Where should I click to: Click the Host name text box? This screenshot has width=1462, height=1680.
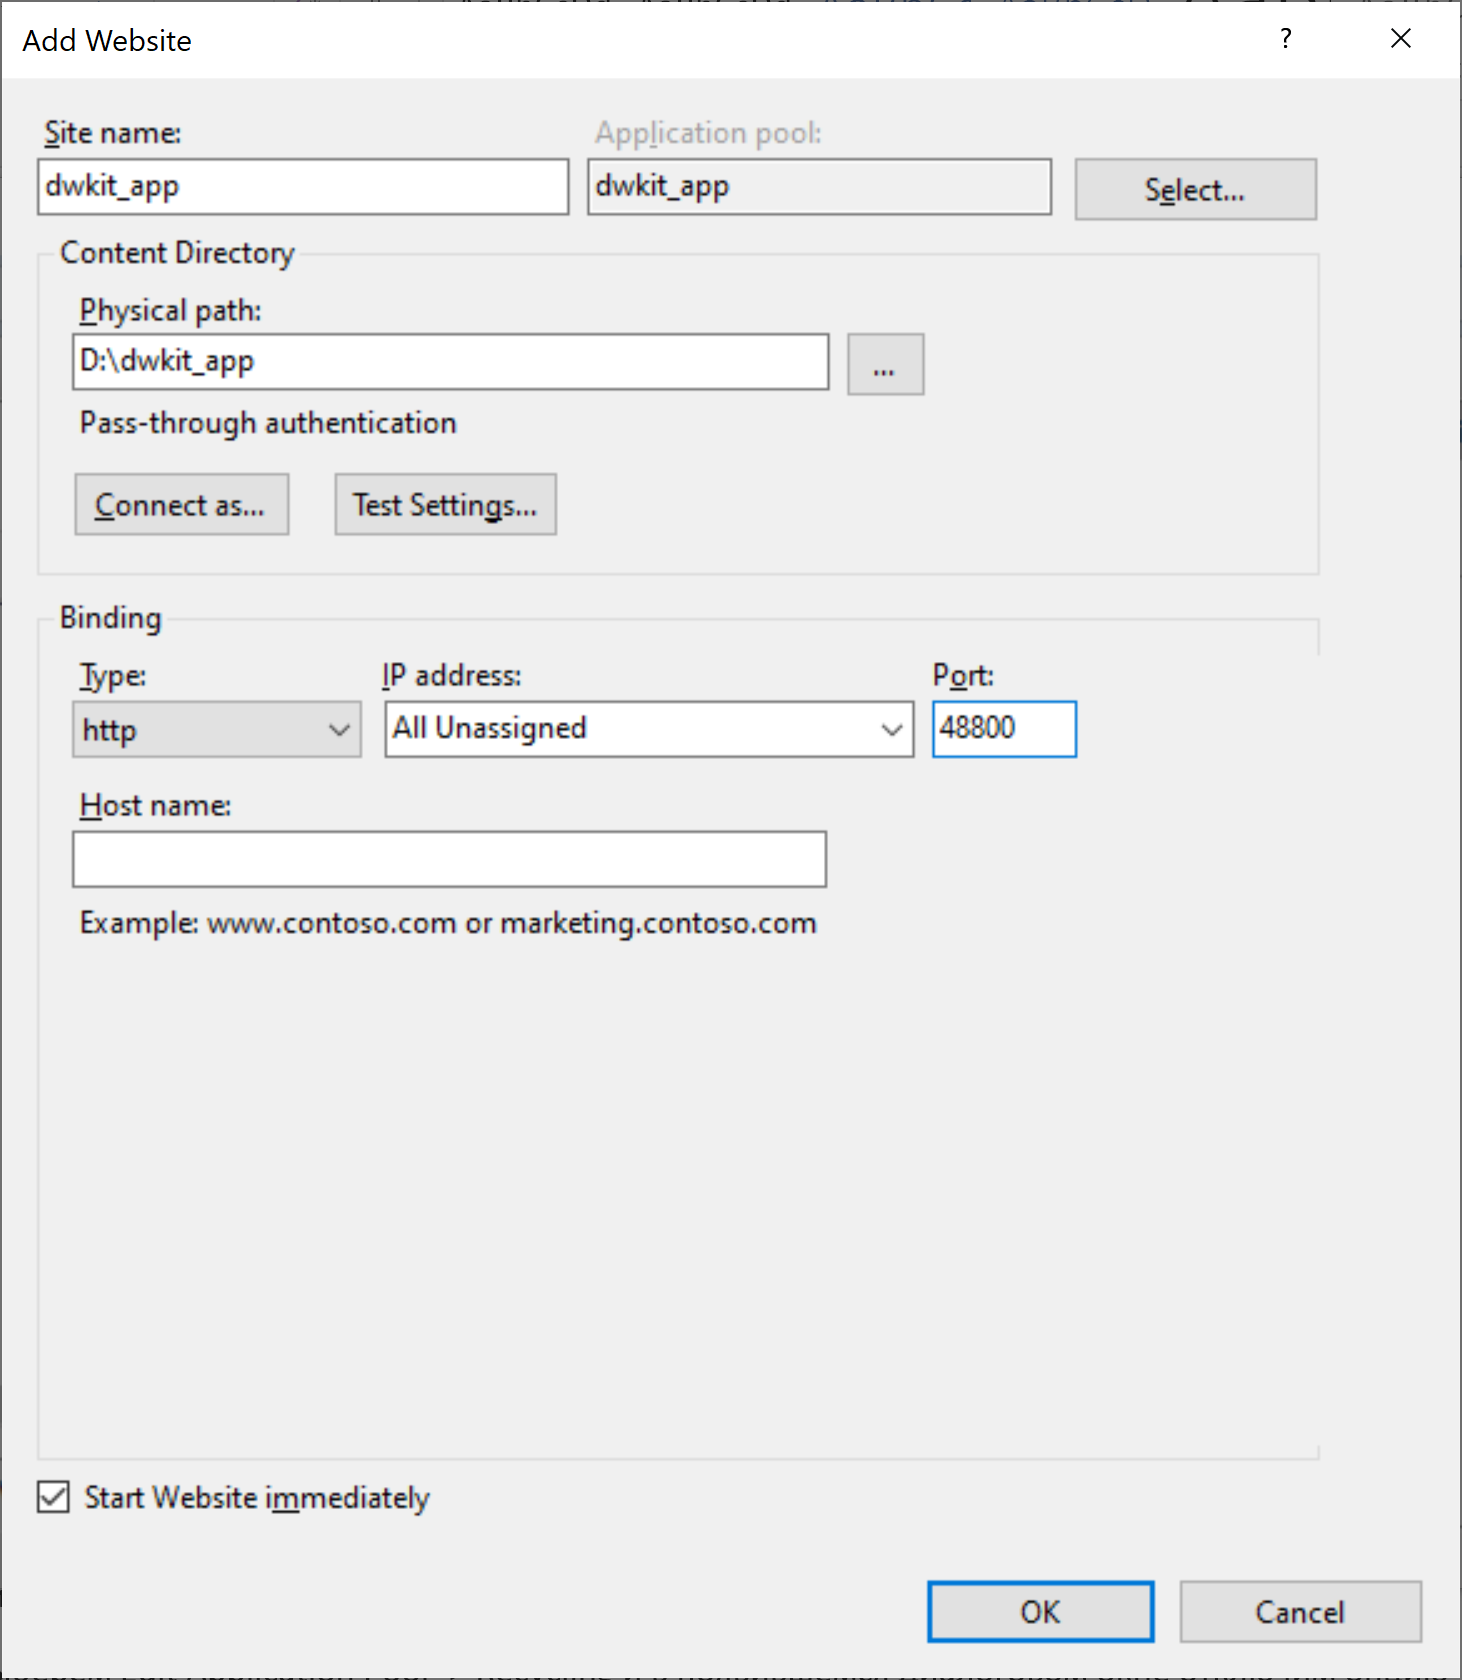pyautogui.click(x=449, y=859)
